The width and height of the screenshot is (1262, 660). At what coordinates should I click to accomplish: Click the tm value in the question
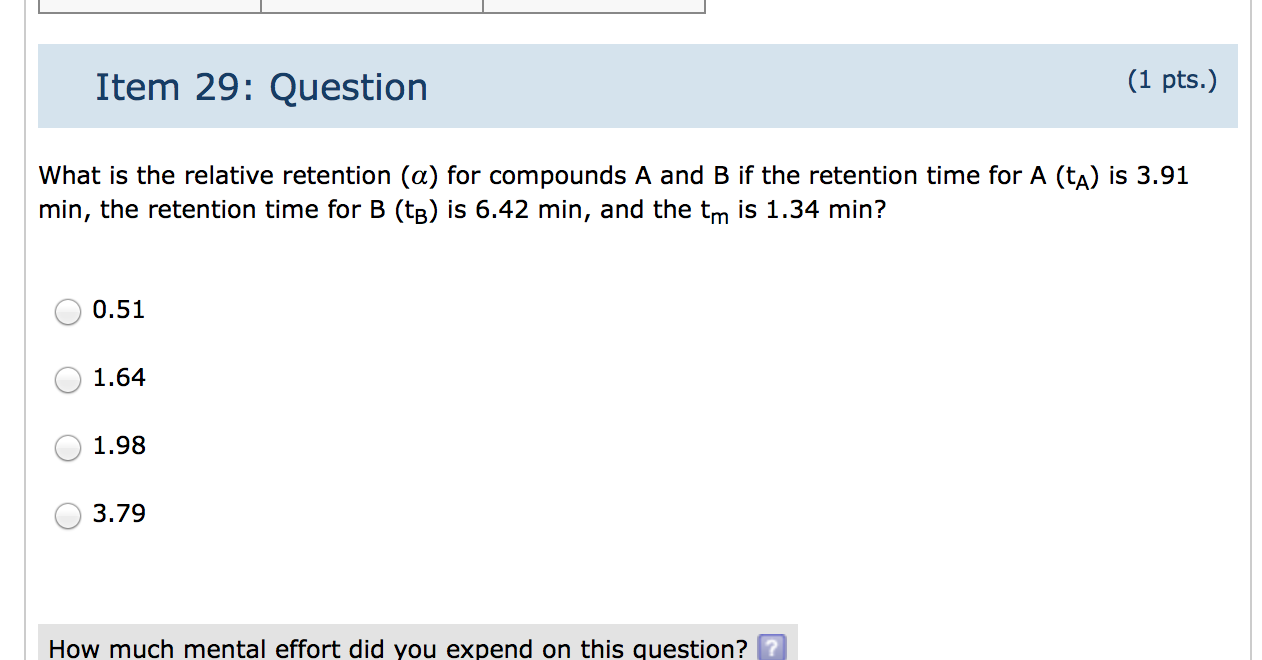pyautogui.click(x=713, y=210)
